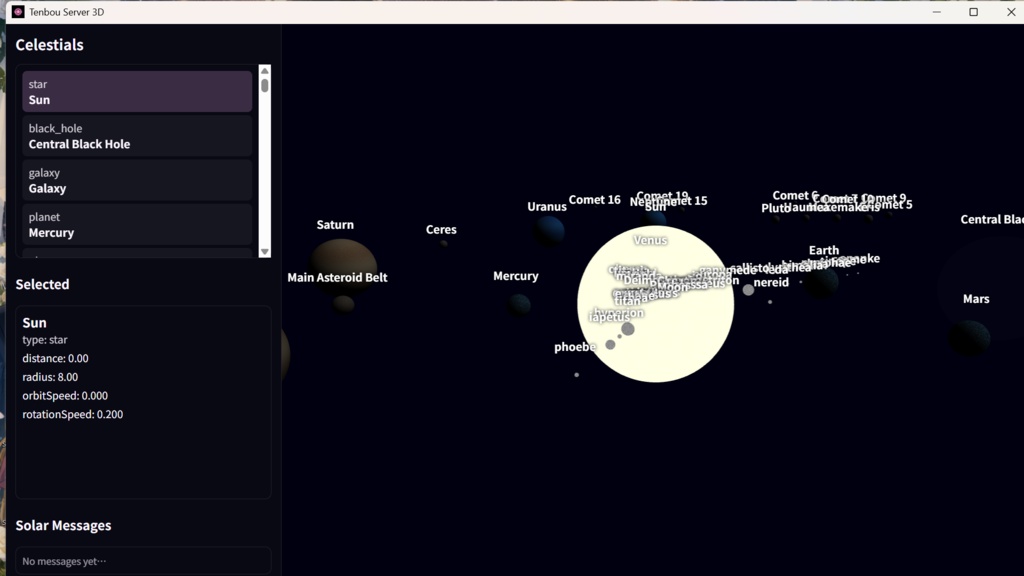Image resolution: width=1024 pixels, height=576 pixels.
Task: Click Mars on the right side
Action: tap(975, 298)
